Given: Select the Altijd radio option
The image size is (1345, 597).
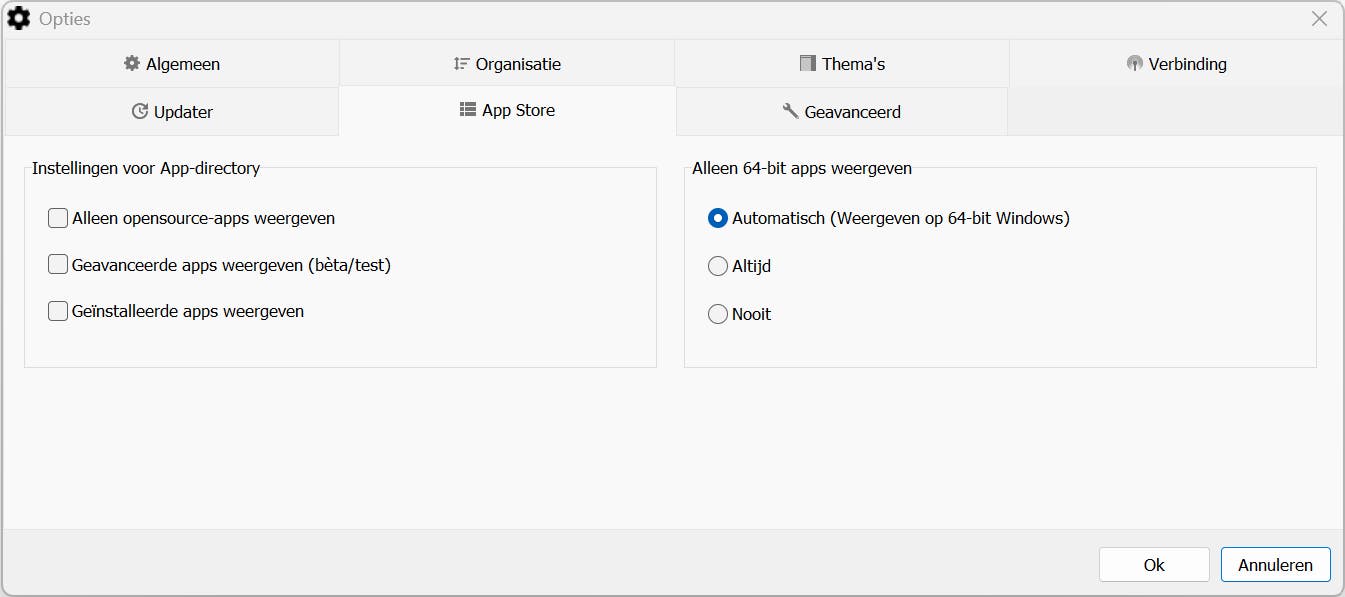Looking at the screenshot, I should (x=717, y=266).
